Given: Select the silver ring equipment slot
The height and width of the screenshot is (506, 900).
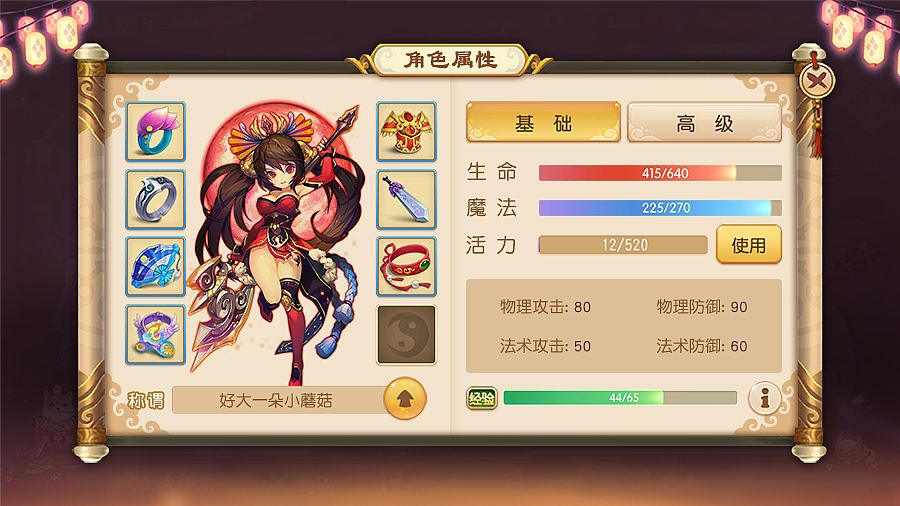Looking at the screenshot, I should point(156,199).
